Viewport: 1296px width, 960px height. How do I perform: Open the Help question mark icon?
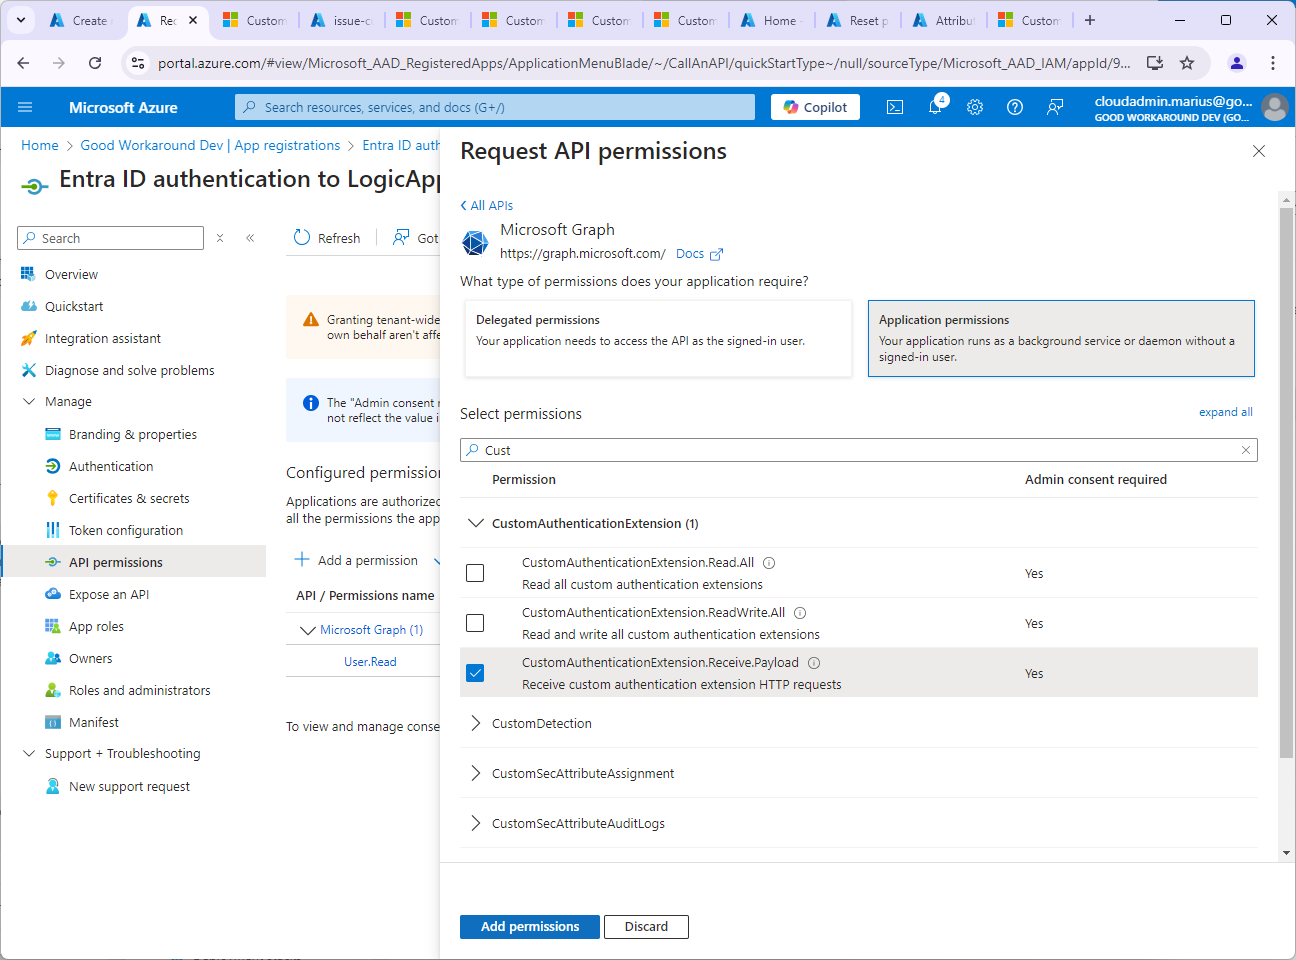point(1015,107)
